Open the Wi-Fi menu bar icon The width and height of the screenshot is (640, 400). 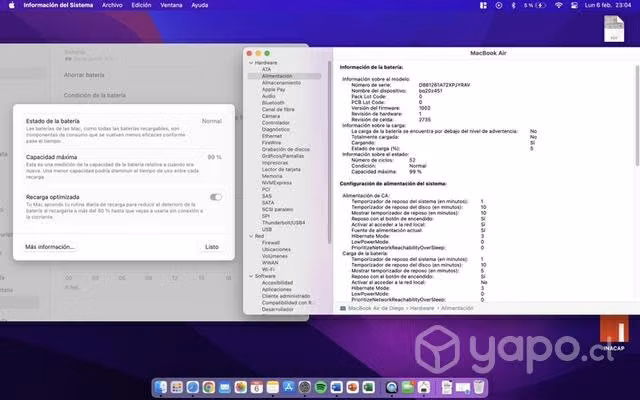pyautogui.click(x=559, y=5)
